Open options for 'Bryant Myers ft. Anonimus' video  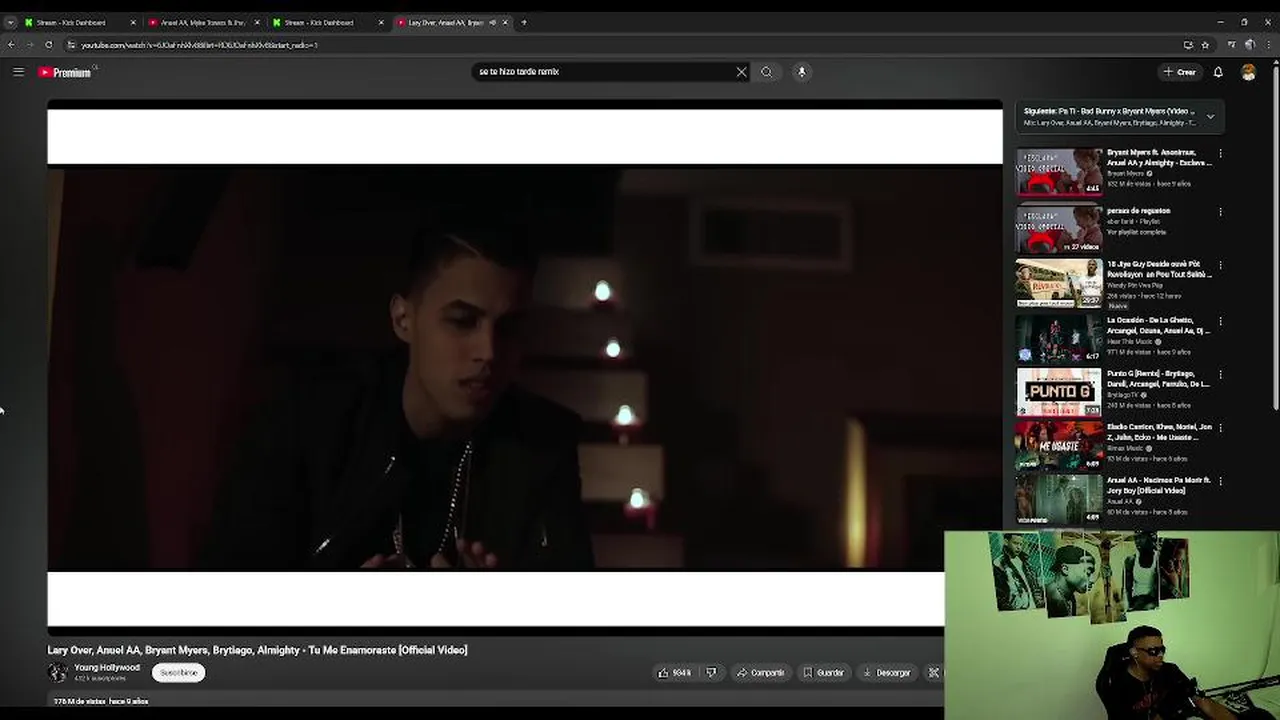pyautogui.click(x=1220, y=155)
